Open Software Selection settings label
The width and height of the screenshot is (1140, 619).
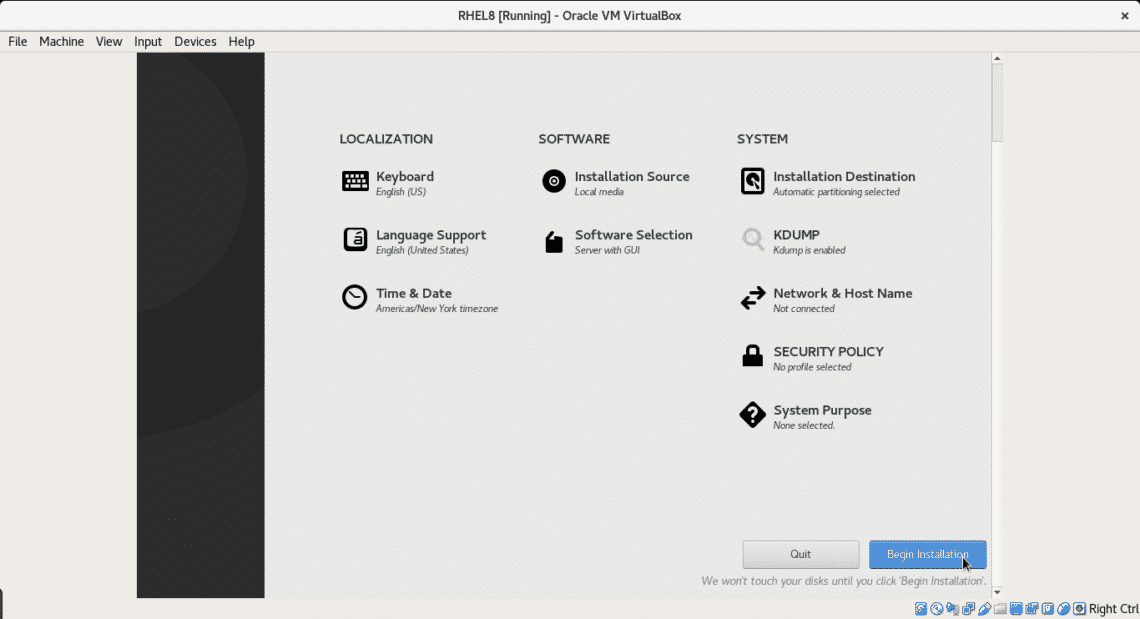633,235
